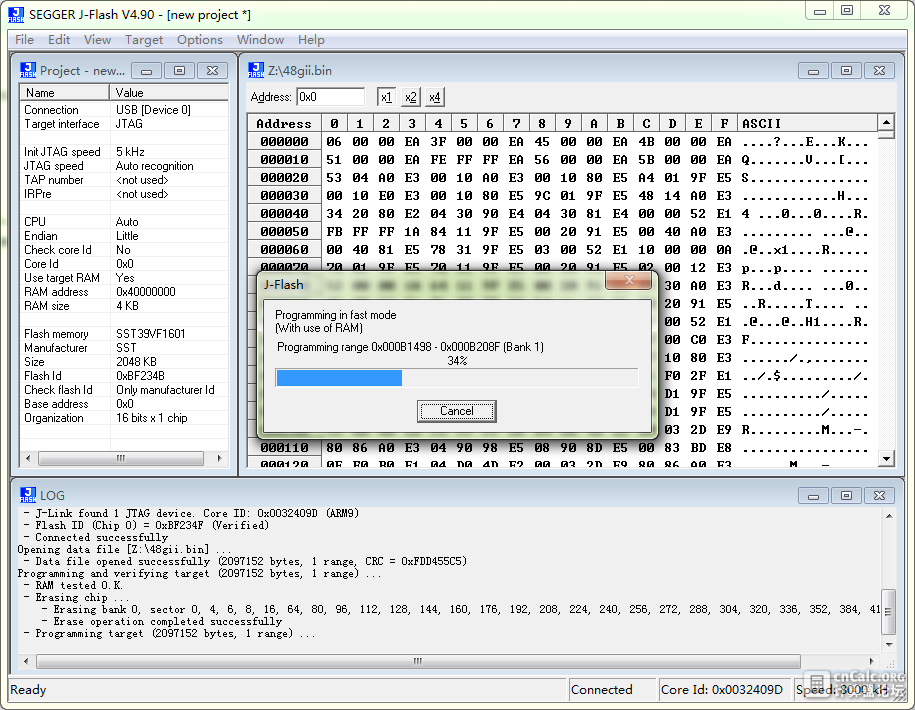
Task: Select the Flash memory SST39VF1601 row
Action: click(124, 334)
